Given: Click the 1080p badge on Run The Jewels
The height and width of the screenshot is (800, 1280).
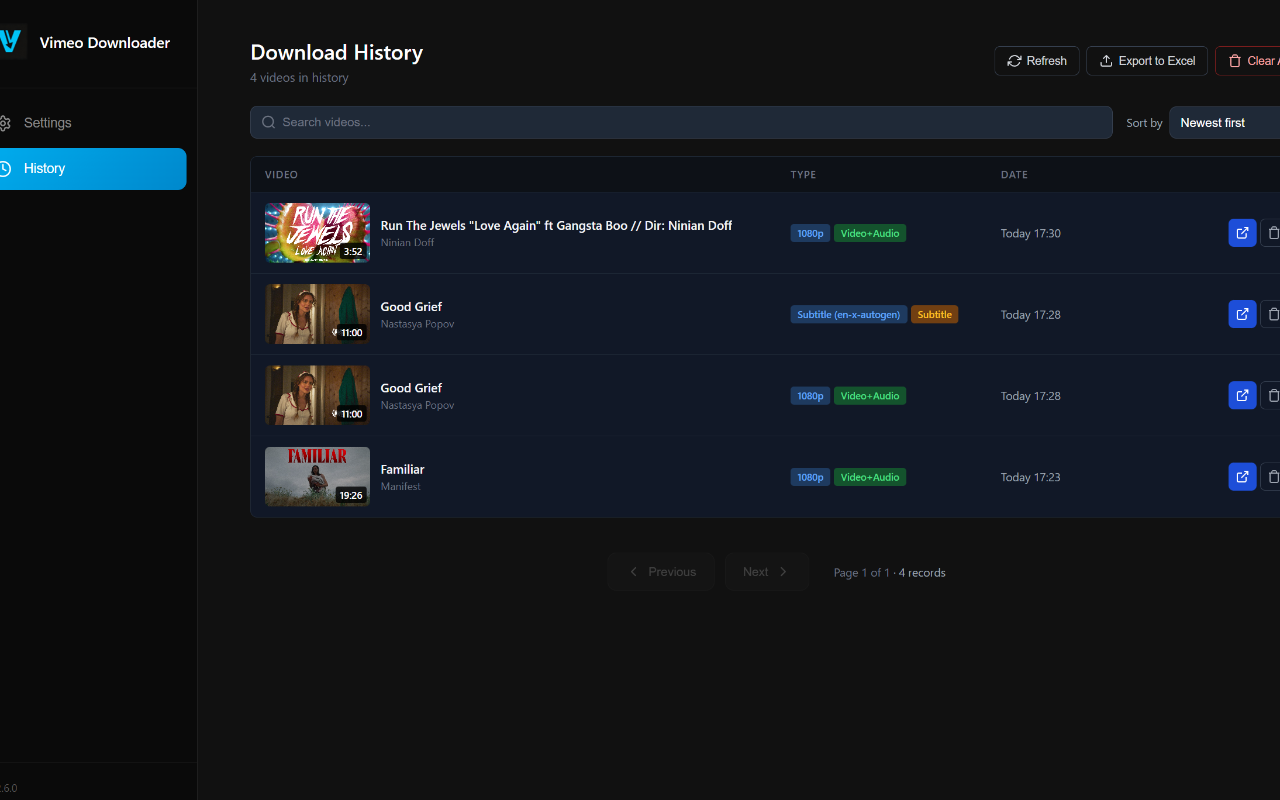Looking at the screenshot, I should [810, 233].
